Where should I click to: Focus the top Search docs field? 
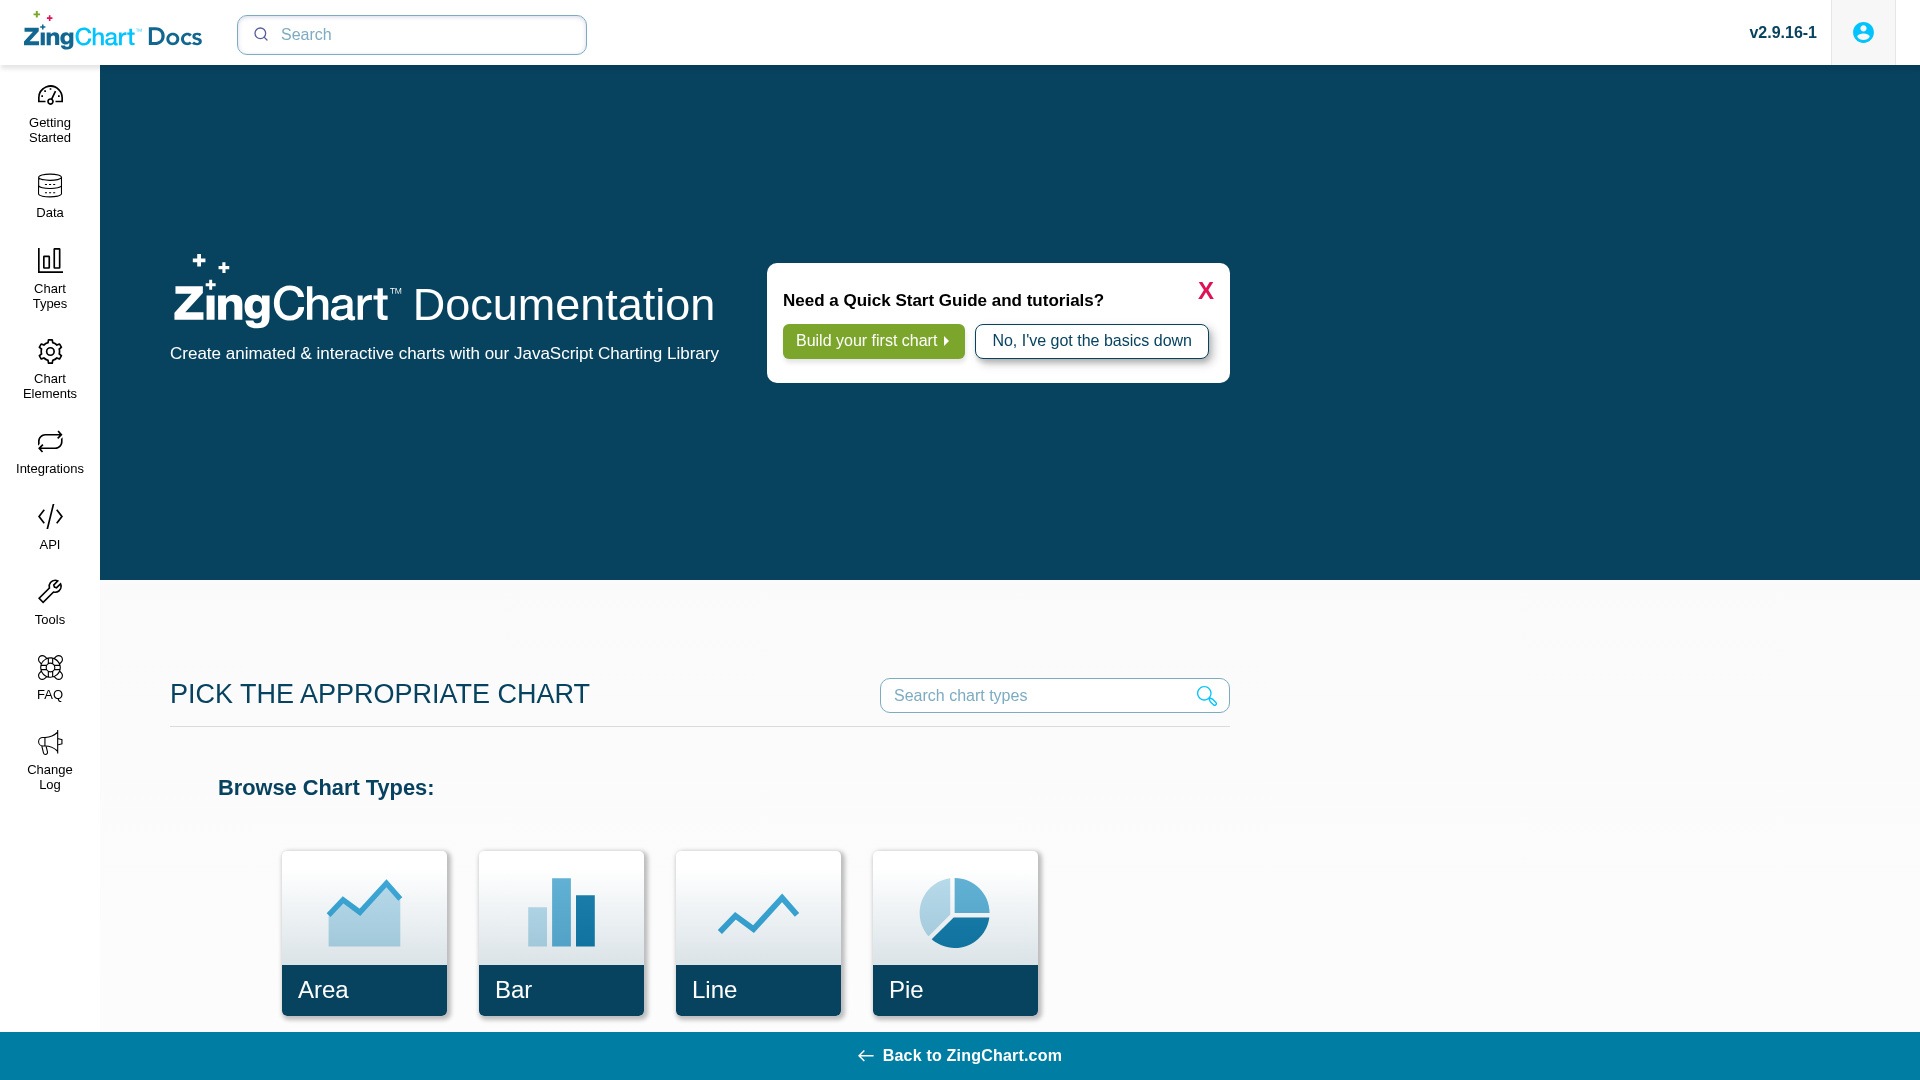pos(412,35)
